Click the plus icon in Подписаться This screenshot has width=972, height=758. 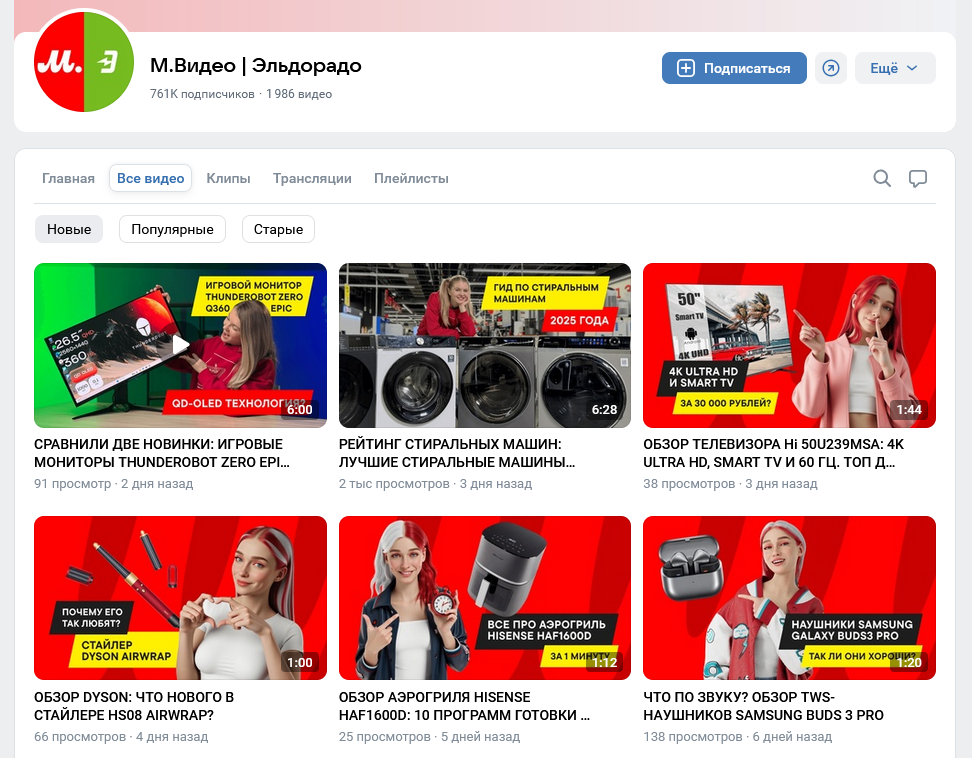coord(686,68)
